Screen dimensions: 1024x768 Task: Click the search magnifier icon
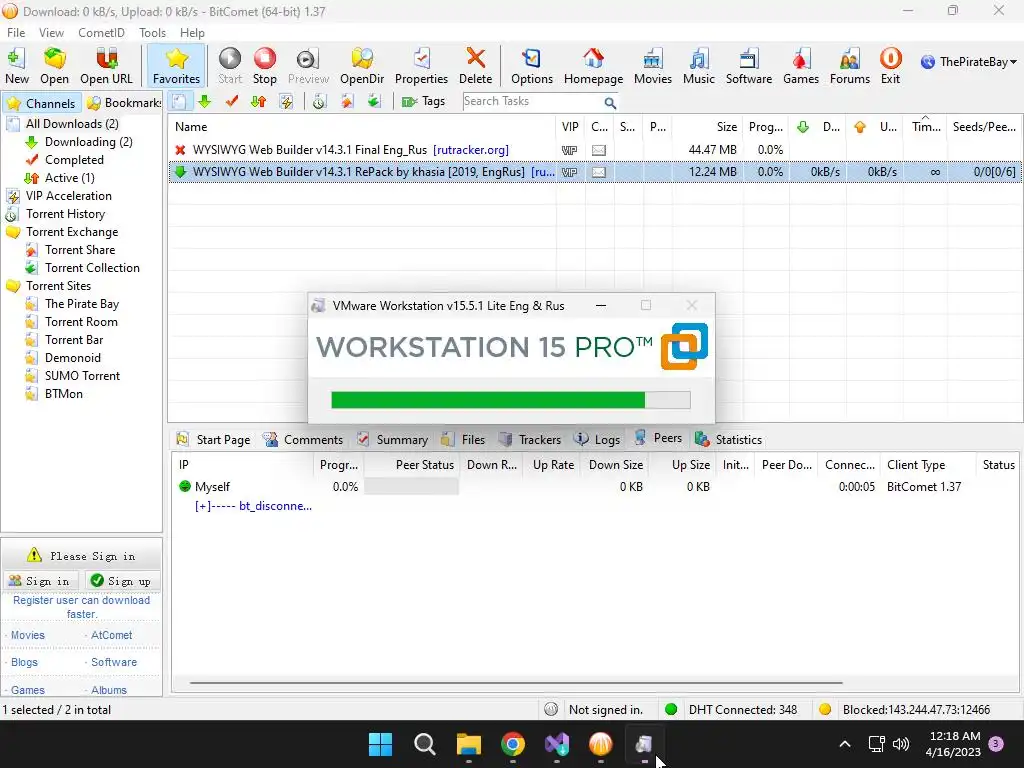pos(610,103)
